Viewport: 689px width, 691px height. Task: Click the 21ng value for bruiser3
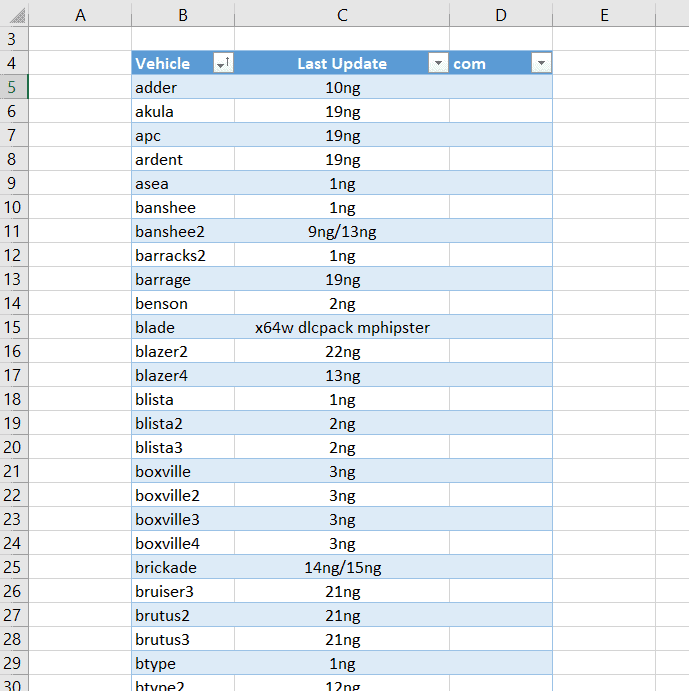(x=342, y=591)
